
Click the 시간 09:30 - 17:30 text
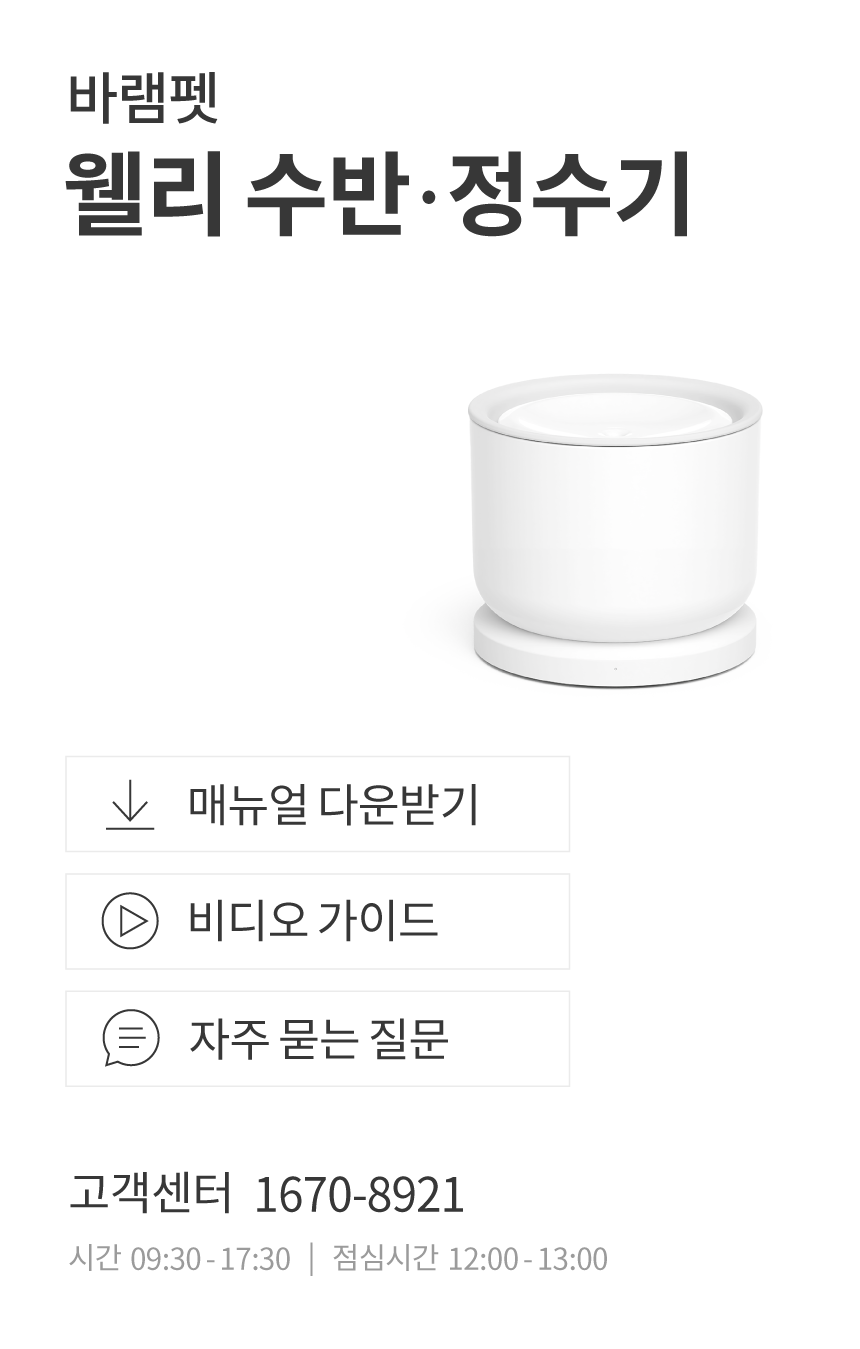[179, 1258]
